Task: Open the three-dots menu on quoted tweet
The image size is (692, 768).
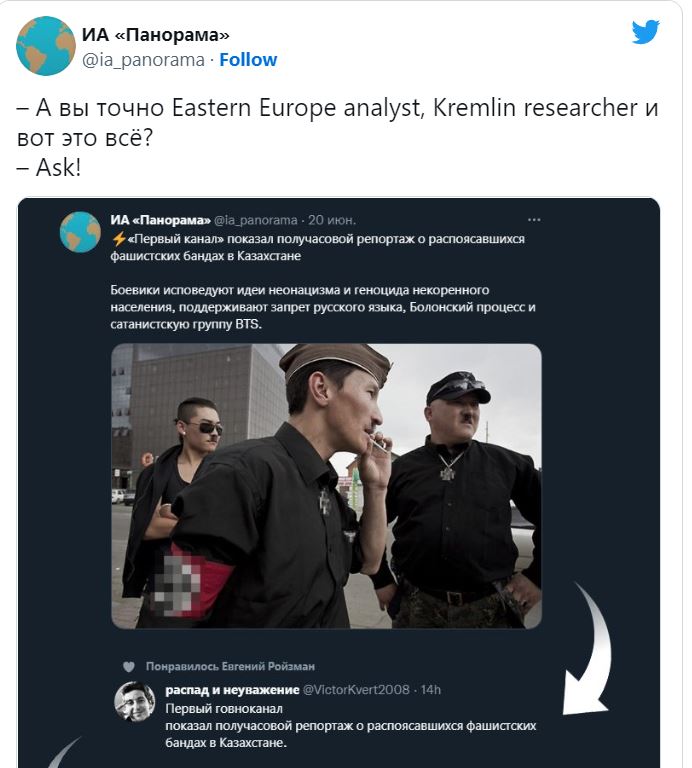Action: tap(534, 220)
